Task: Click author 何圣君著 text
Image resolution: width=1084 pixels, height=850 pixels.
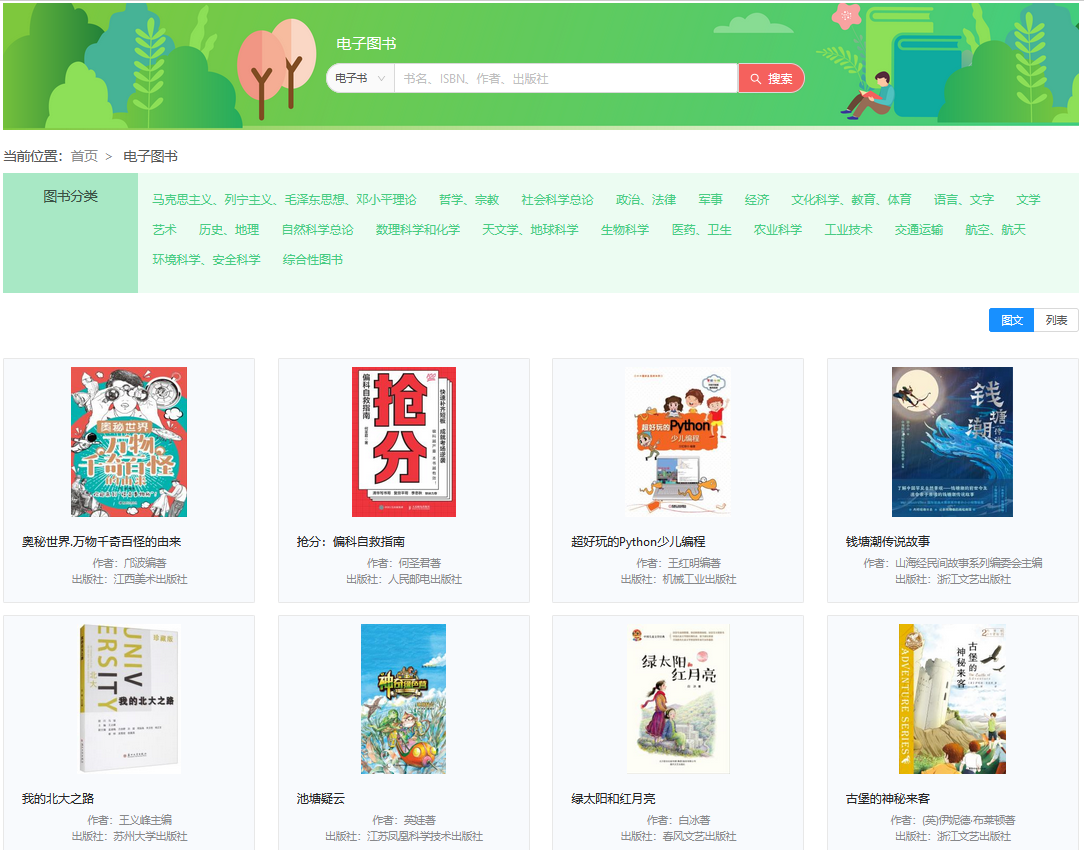Action: pyautogui.click(x=420, y=563)
